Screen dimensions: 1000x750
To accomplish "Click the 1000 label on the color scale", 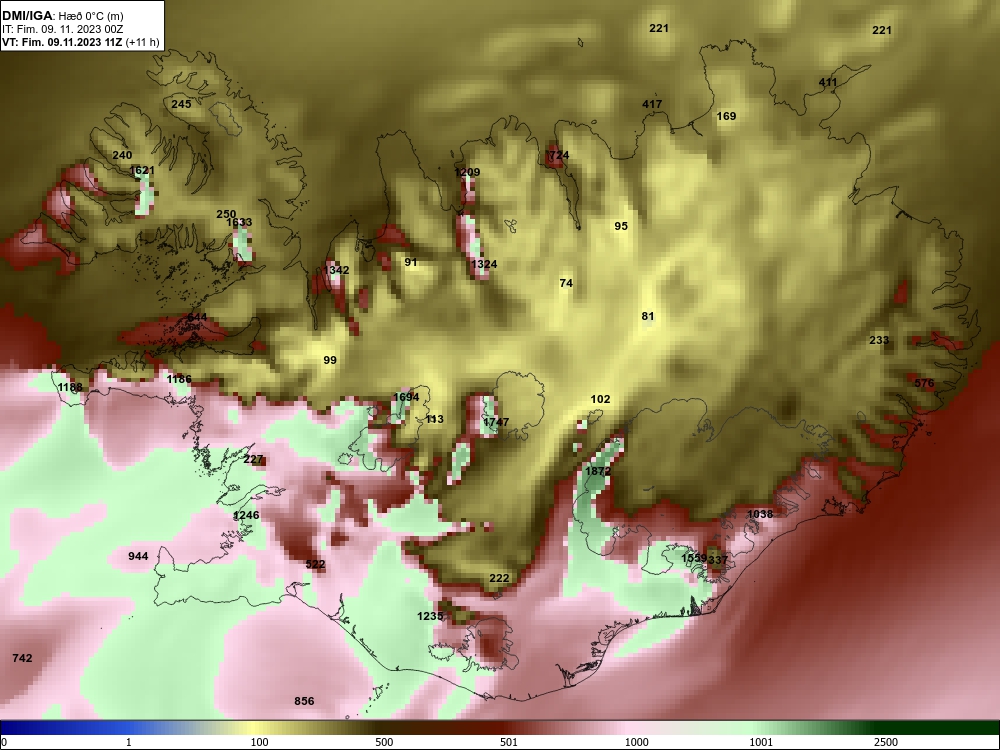I will point(636,742).
